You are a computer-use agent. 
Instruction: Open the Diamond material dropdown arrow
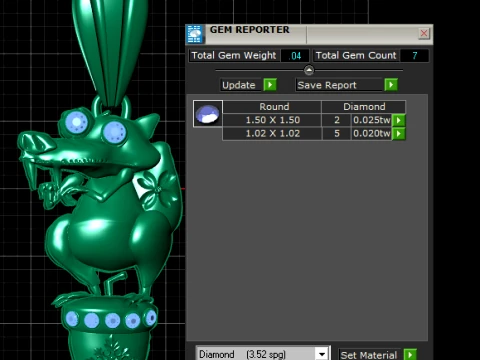click(322, 354)
